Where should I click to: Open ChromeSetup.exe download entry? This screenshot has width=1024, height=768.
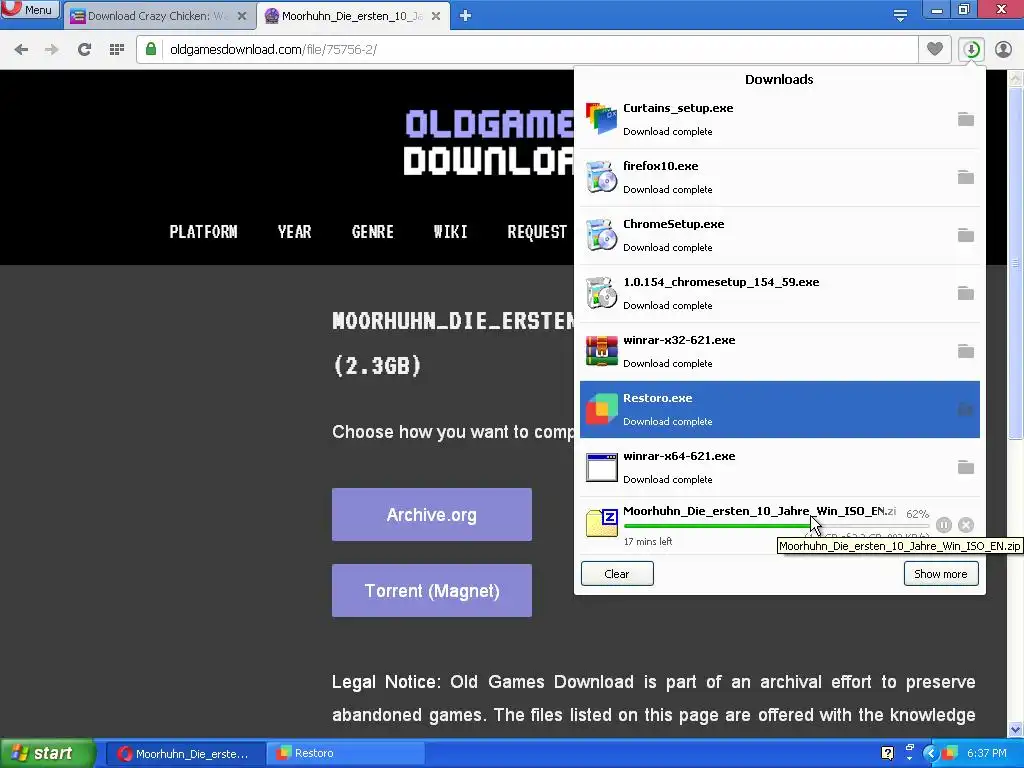click(780, 236)
